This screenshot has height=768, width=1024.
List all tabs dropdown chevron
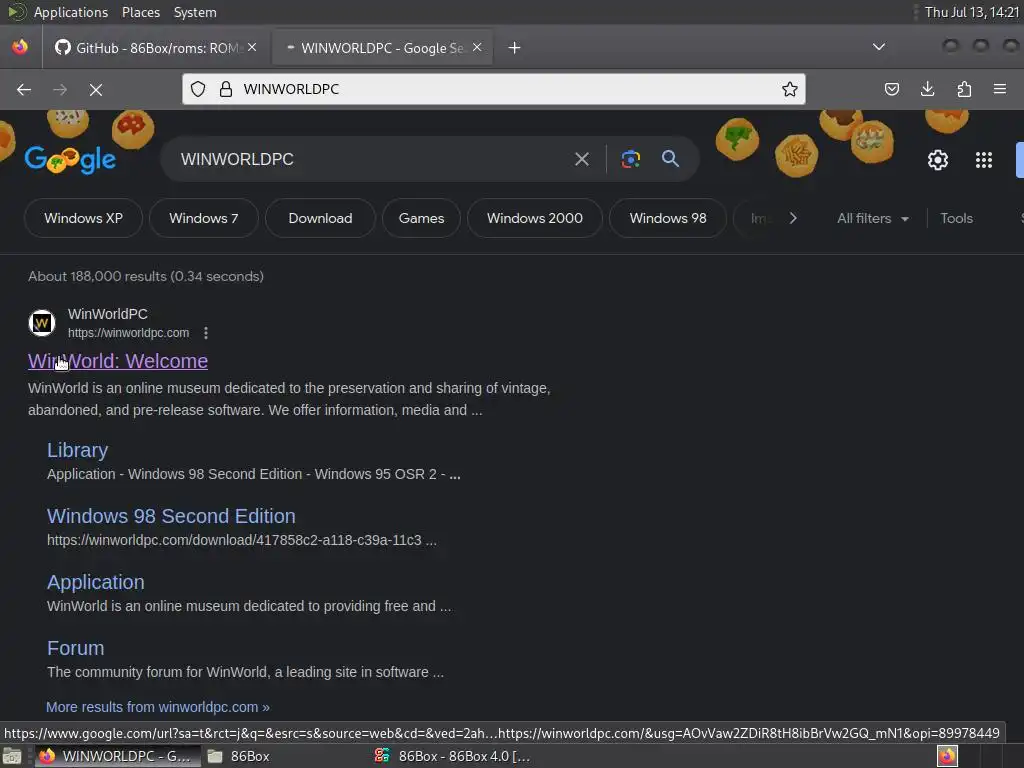(x=879, y=47)
